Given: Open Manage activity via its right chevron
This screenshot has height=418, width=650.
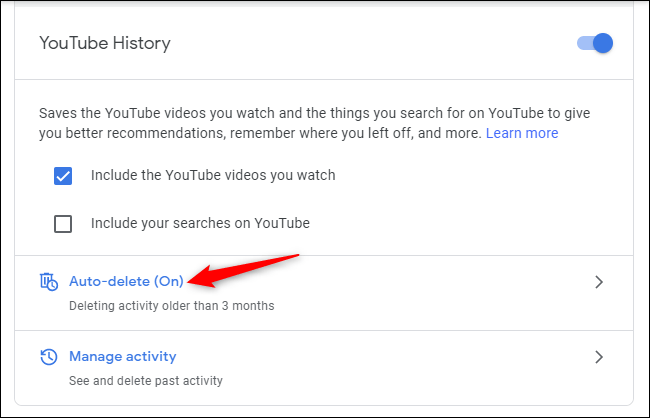Looking at the screenshot, I should pos(599,357).
